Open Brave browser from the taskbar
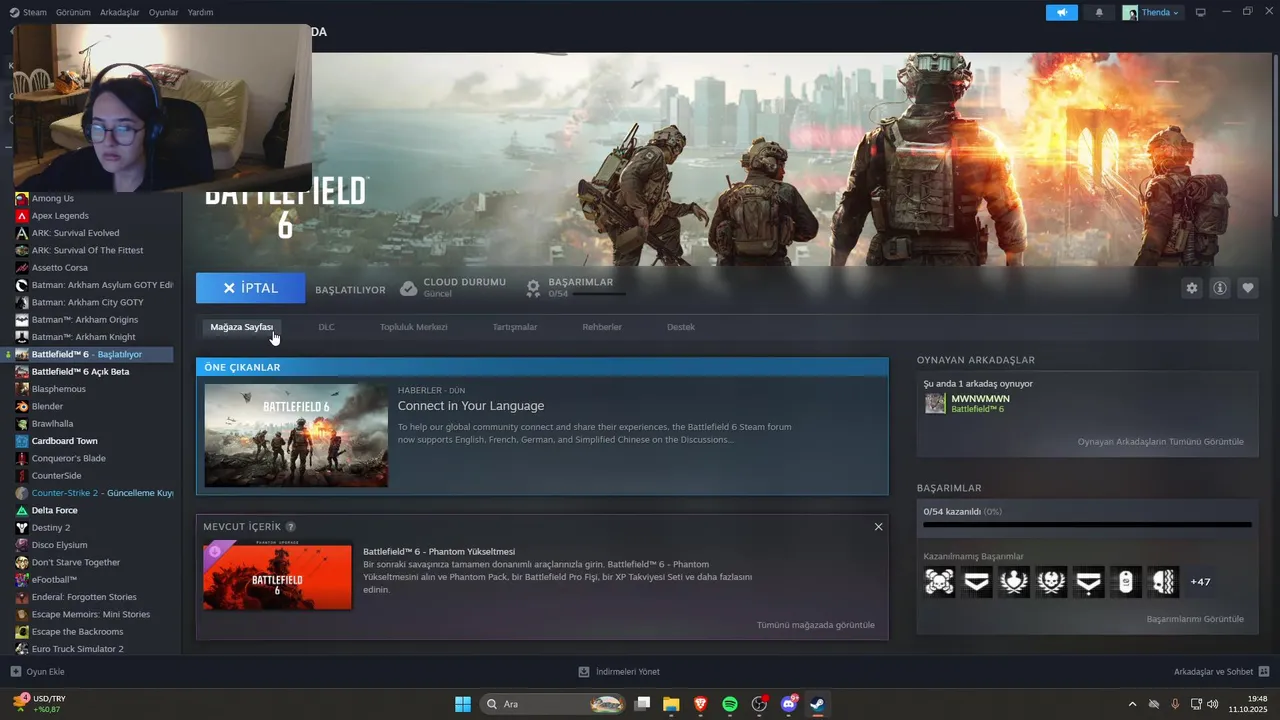1280x720 pixels. [x=700, y=704]
